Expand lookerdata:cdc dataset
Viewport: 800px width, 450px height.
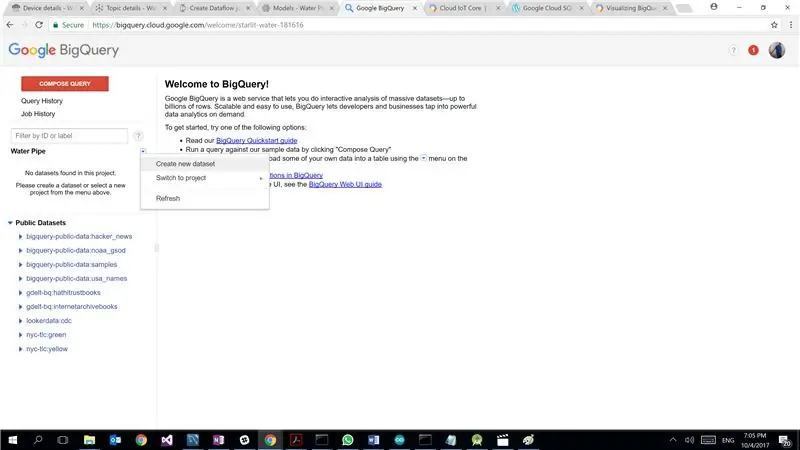20,321
